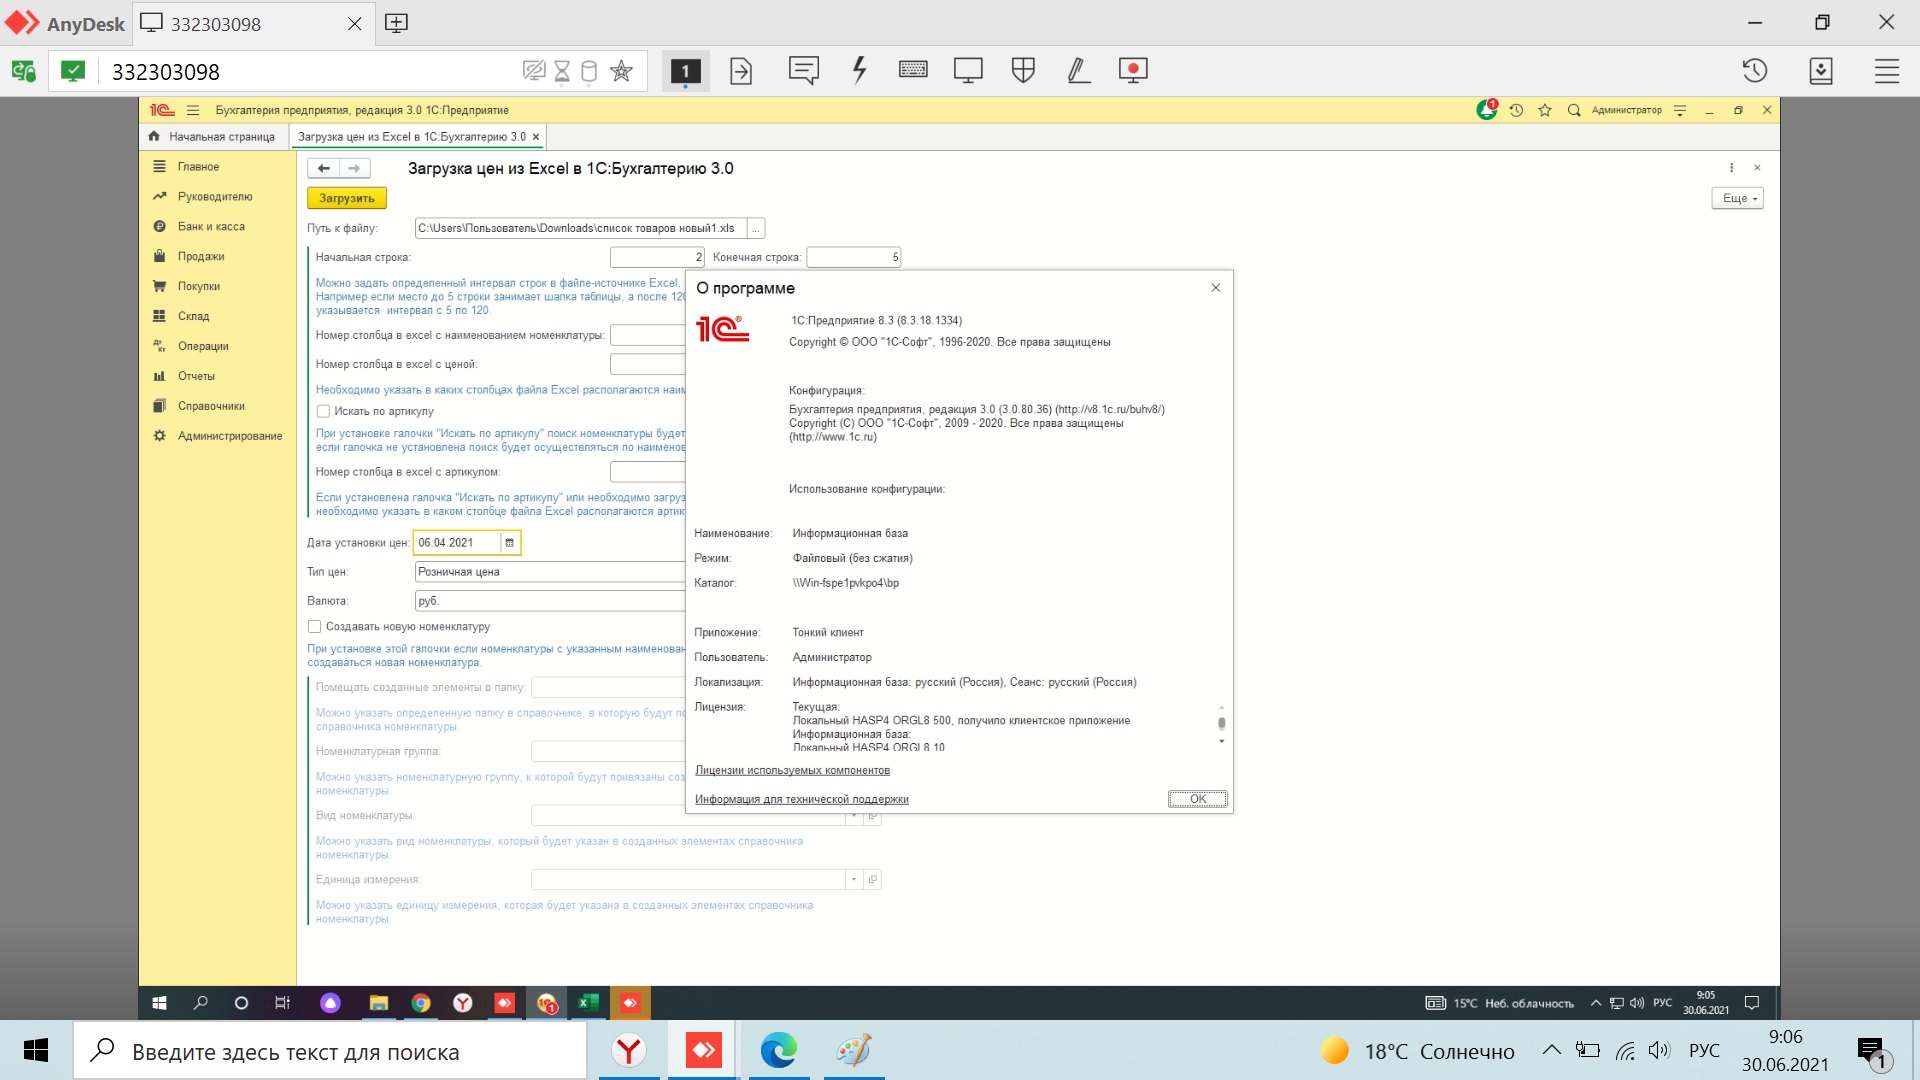Open AnyDesk keyboard settings icon

click(913, 70)
